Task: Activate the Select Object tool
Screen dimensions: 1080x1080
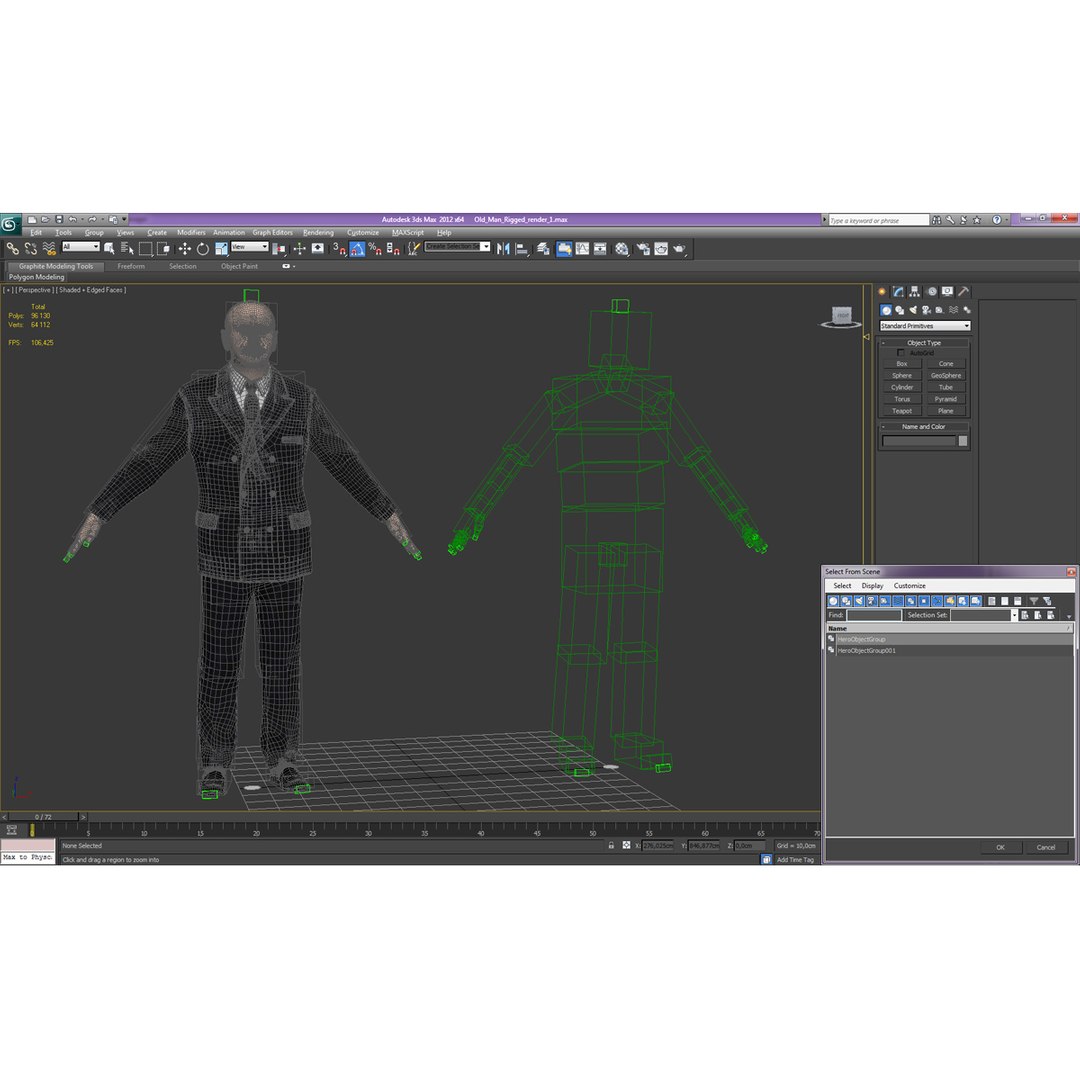Action: [x=109, y=249]
